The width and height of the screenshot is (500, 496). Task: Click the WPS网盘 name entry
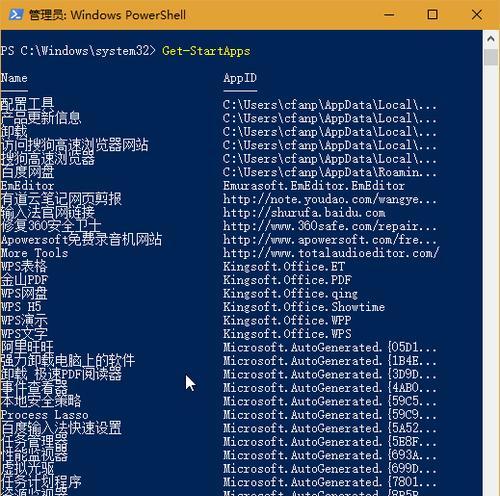pos(24,294)
